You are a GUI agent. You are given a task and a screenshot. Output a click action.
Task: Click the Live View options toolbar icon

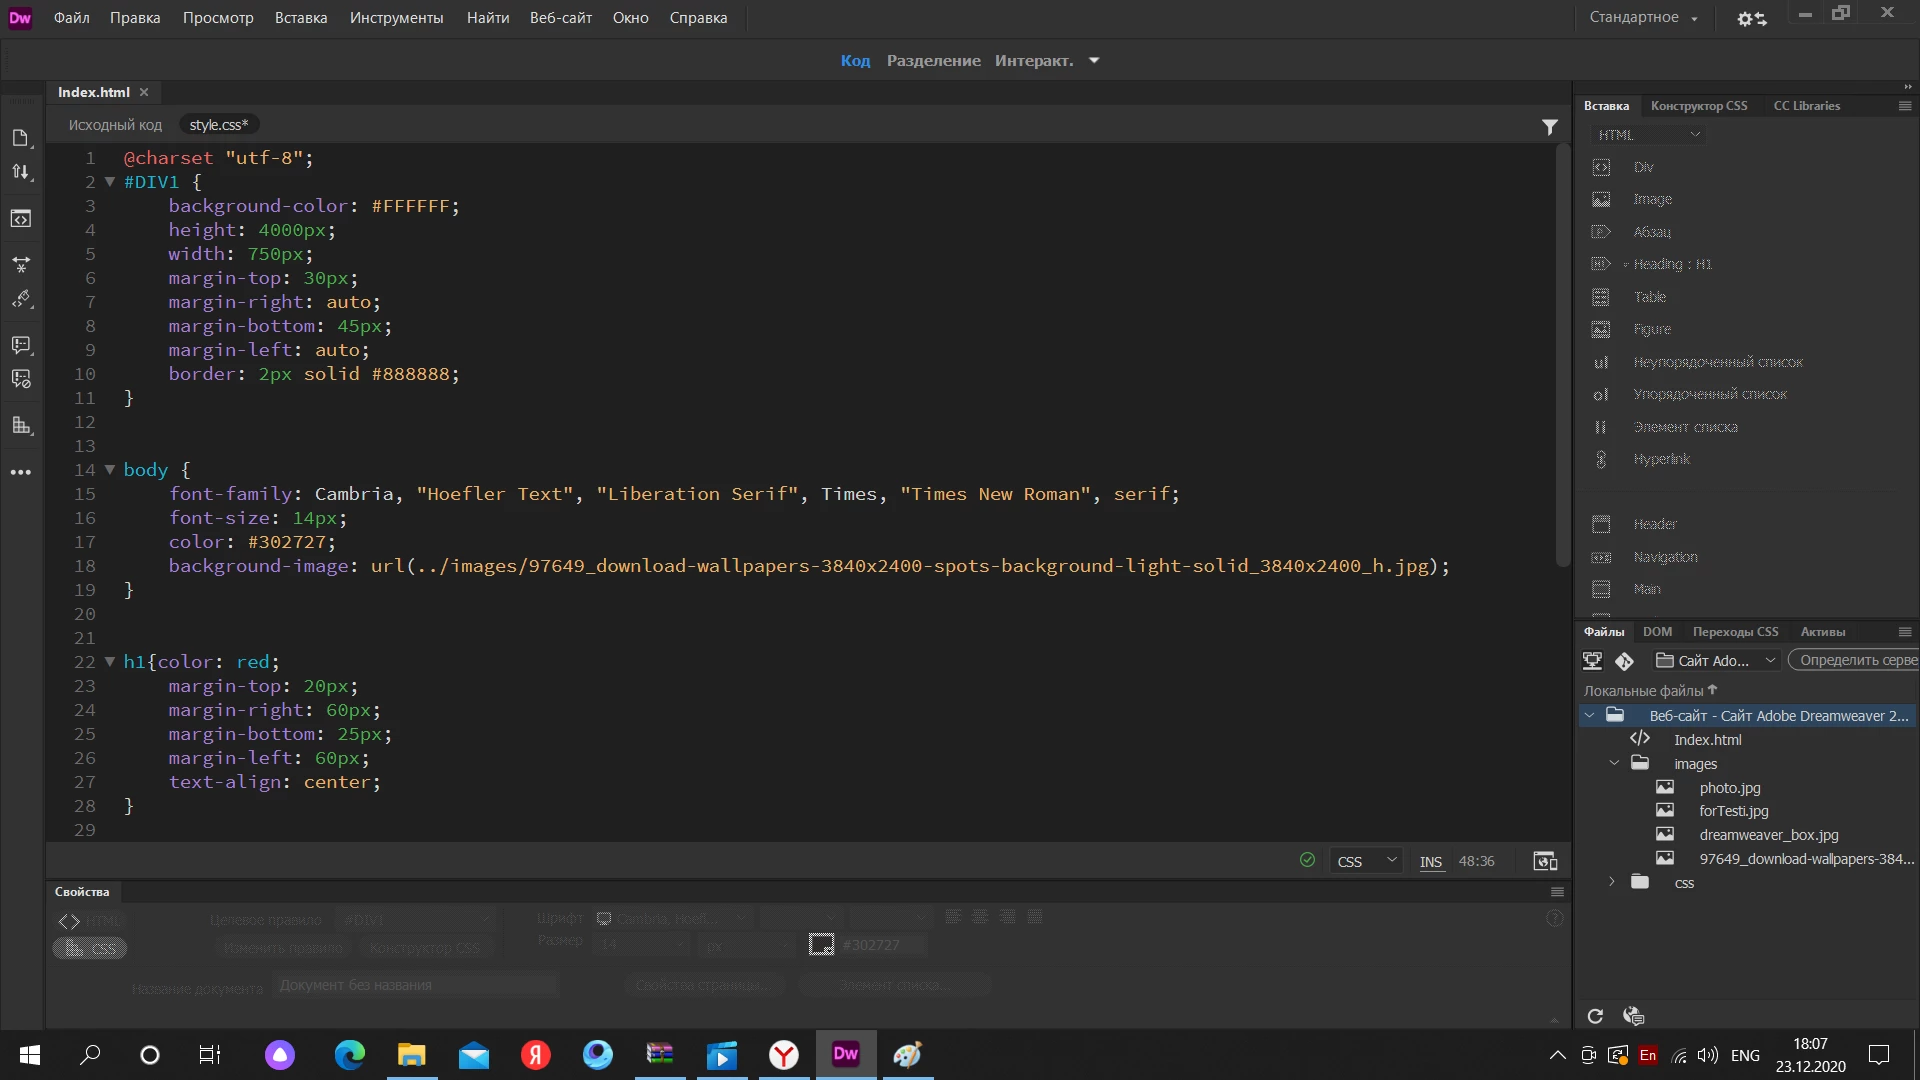[x=21, y=219]
